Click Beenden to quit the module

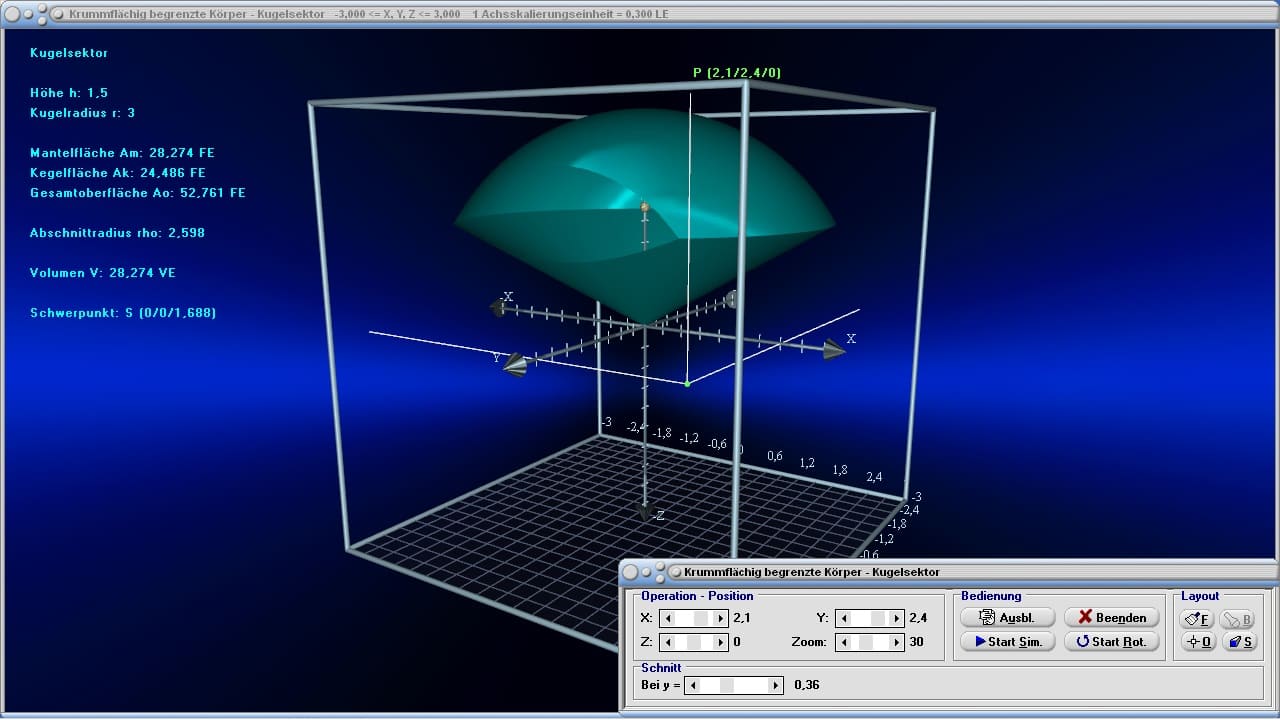pos(1111,618)
